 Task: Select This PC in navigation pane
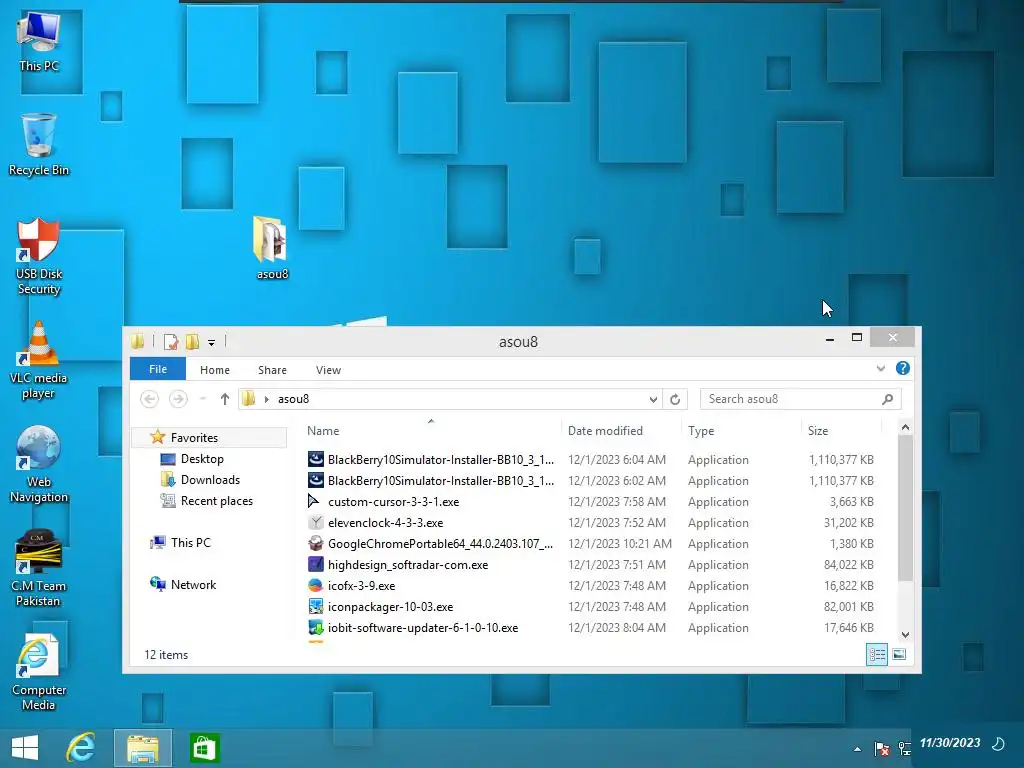click(x=190, y=543)
